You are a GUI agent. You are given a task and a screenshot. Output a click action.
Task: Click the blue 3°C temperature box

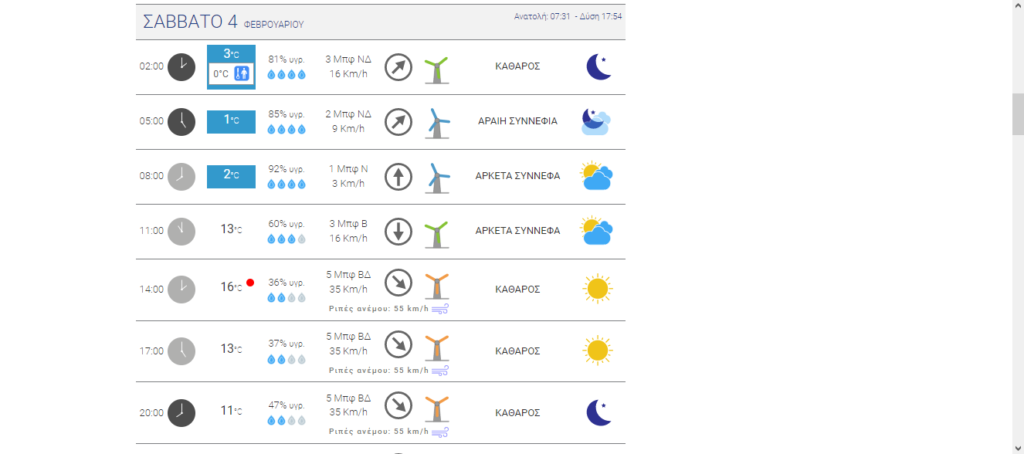[231, 53]
